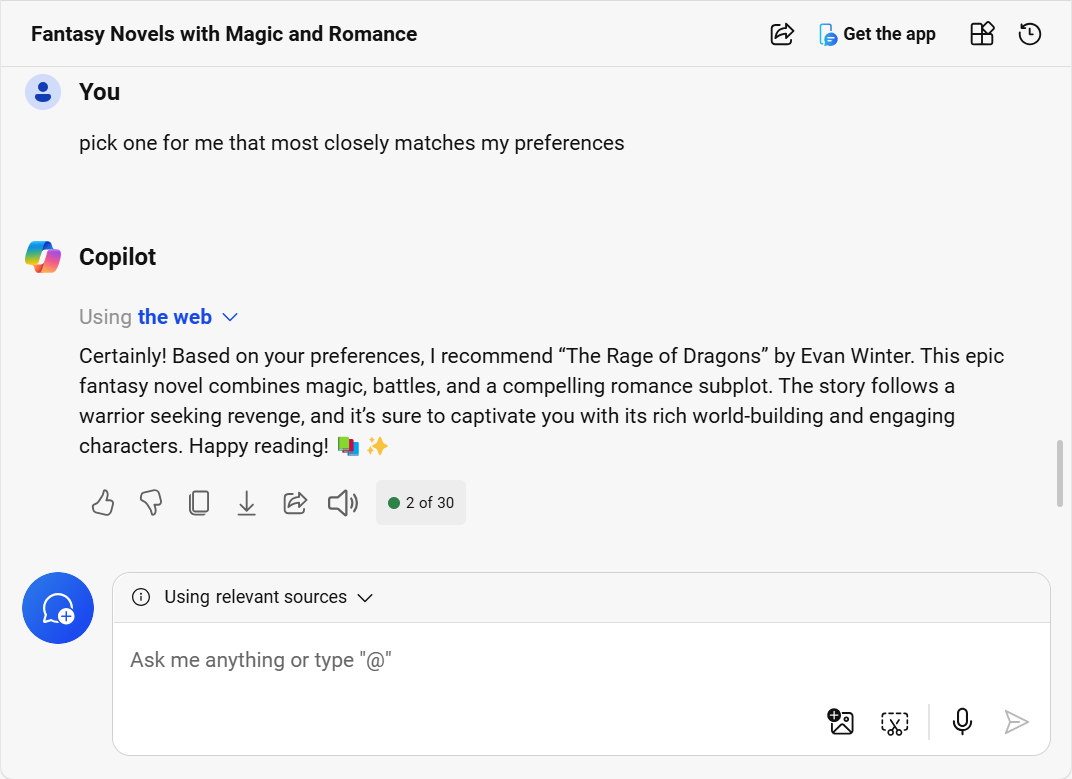Click the Copilot logo icon
Screen dimensions: 1072x779
[43, 257]
